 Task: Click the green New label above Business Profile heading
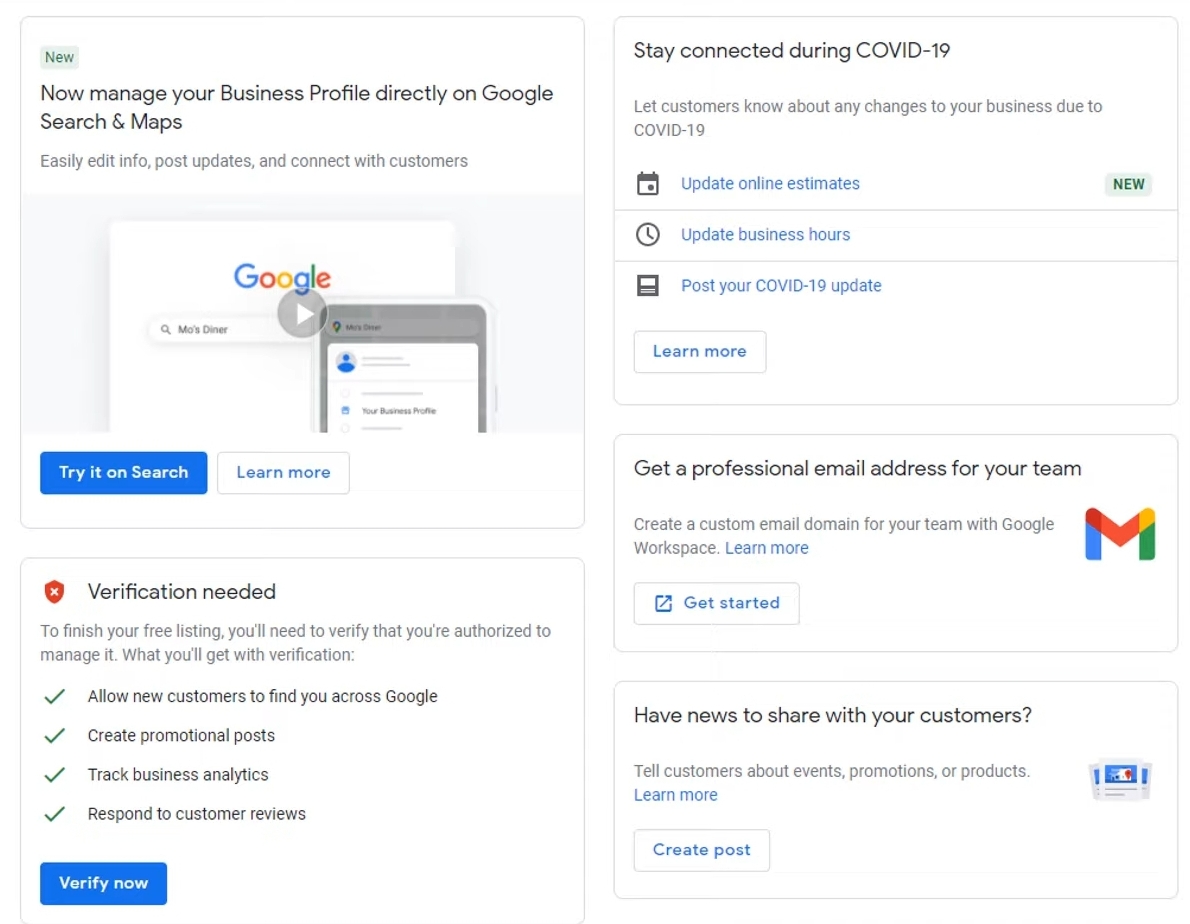[59, 57]
